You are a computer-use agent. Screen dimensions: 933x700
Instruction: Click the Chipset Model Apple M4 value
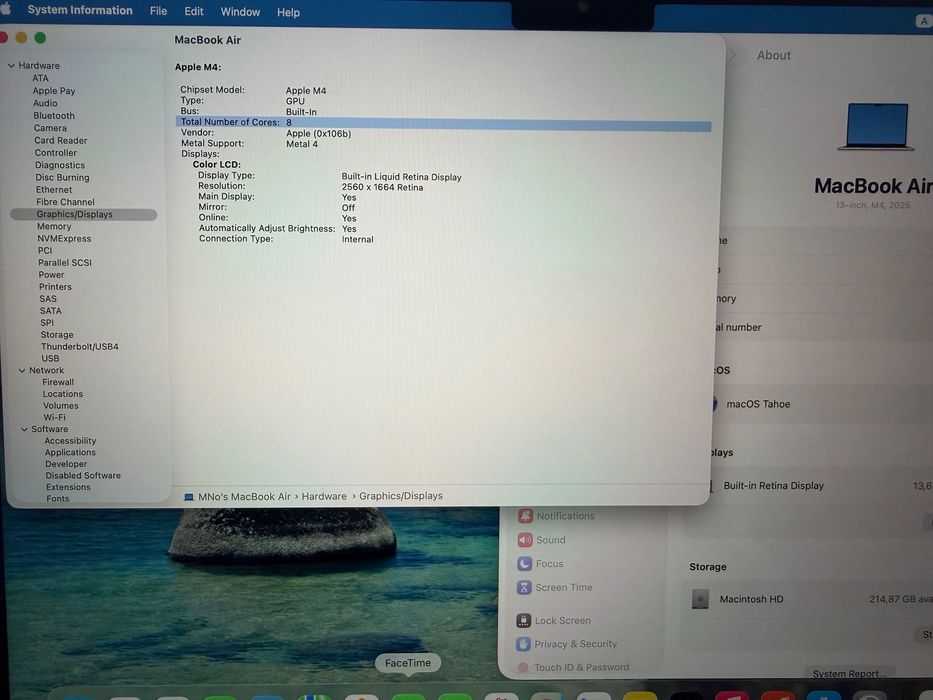306,90
